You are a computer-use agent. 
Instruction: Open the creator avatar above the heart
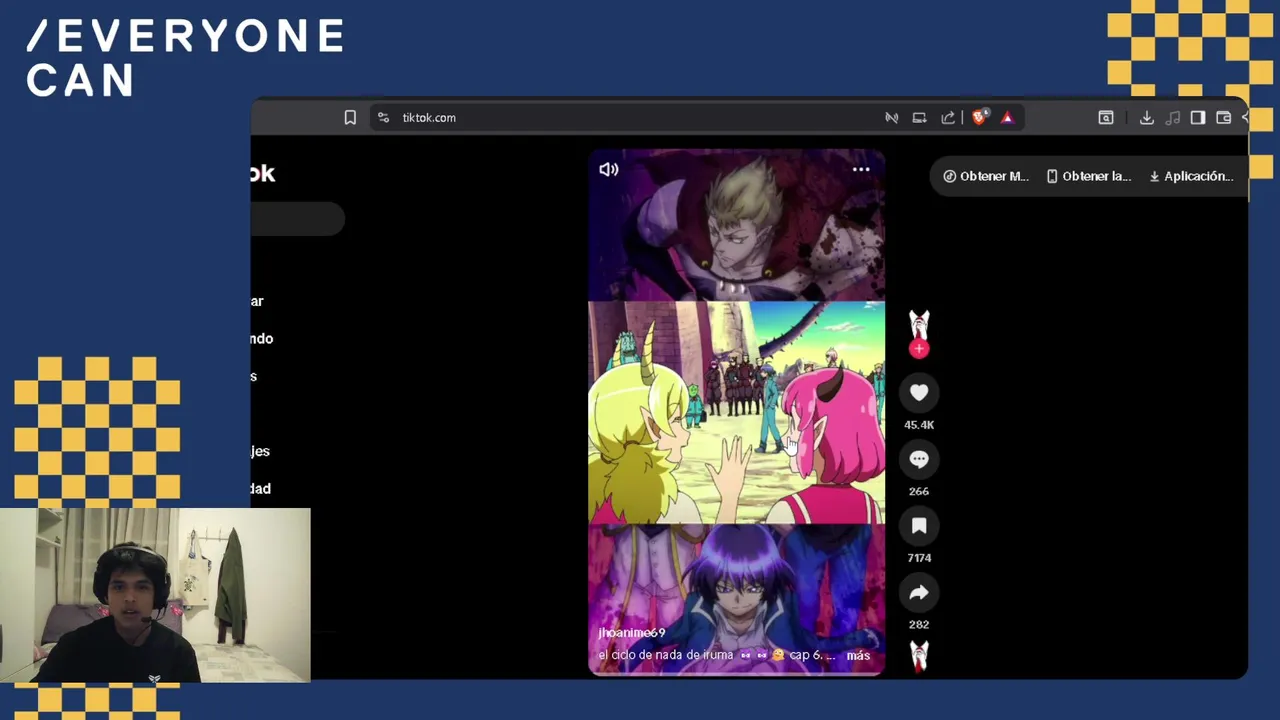[x=919, y=325]
